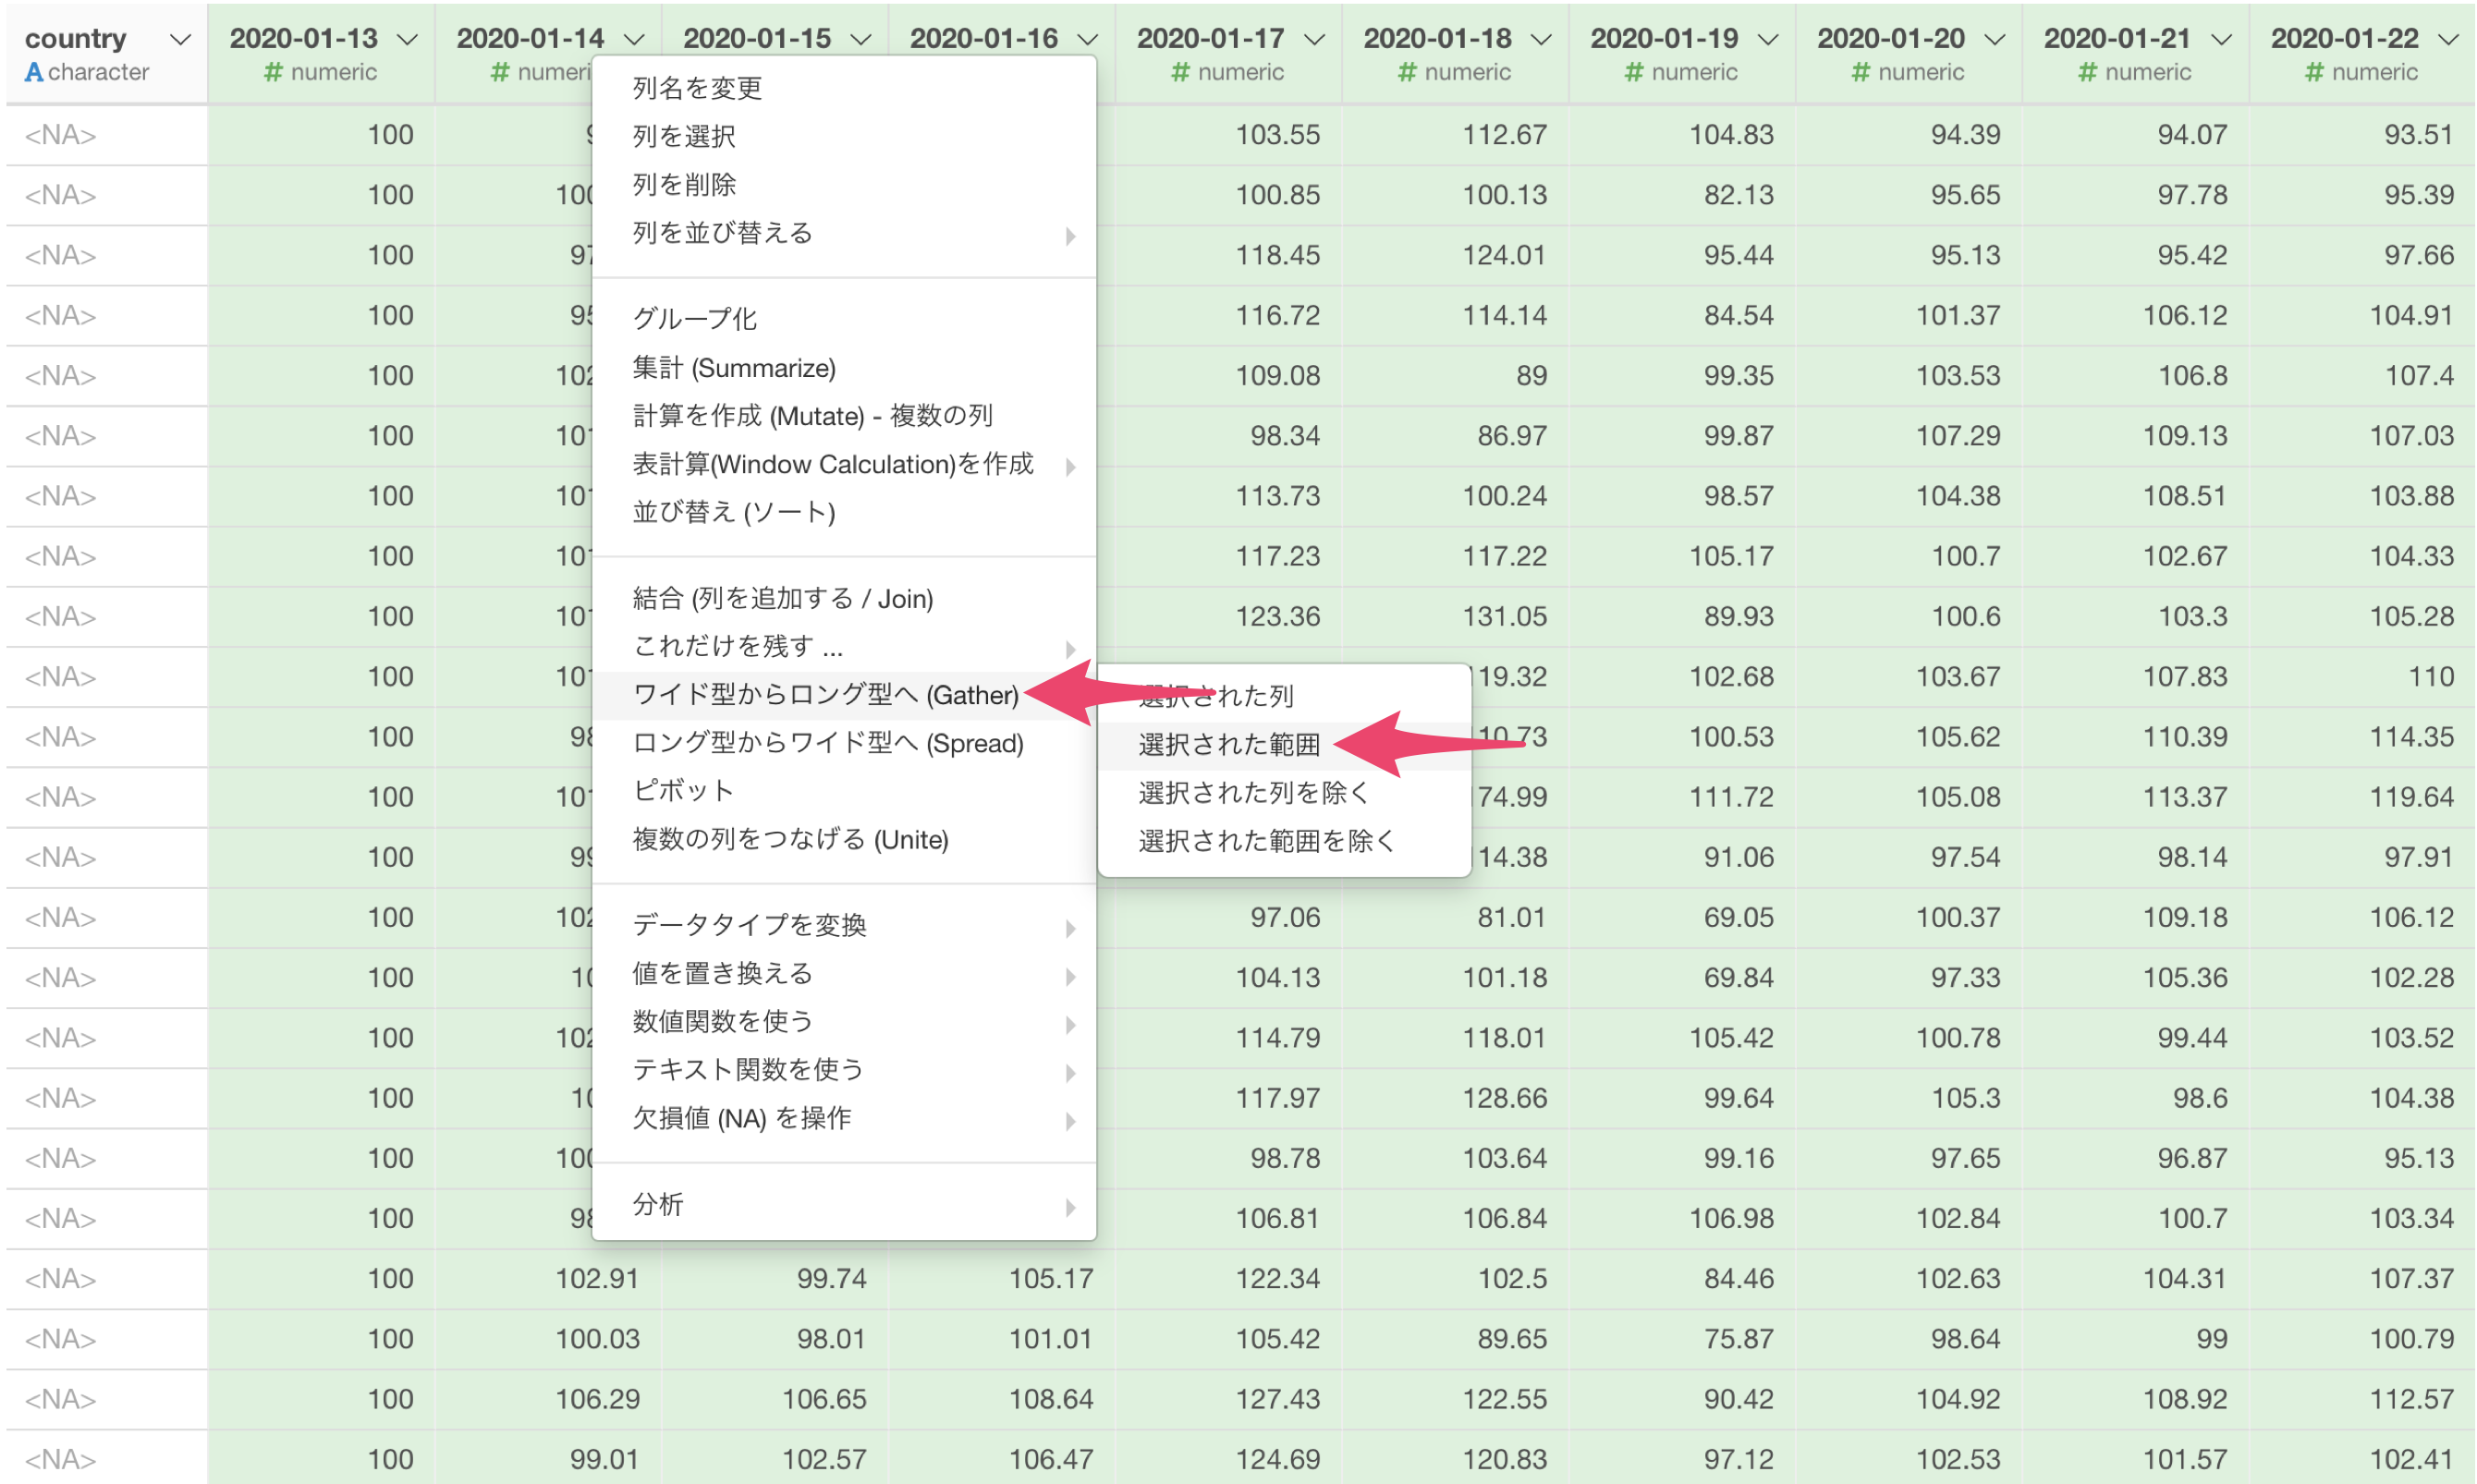The height and width of the screenshot is (1484, 2477).
Task: Select 選択された列を除く submenu option
Action: click(1252, 793)
